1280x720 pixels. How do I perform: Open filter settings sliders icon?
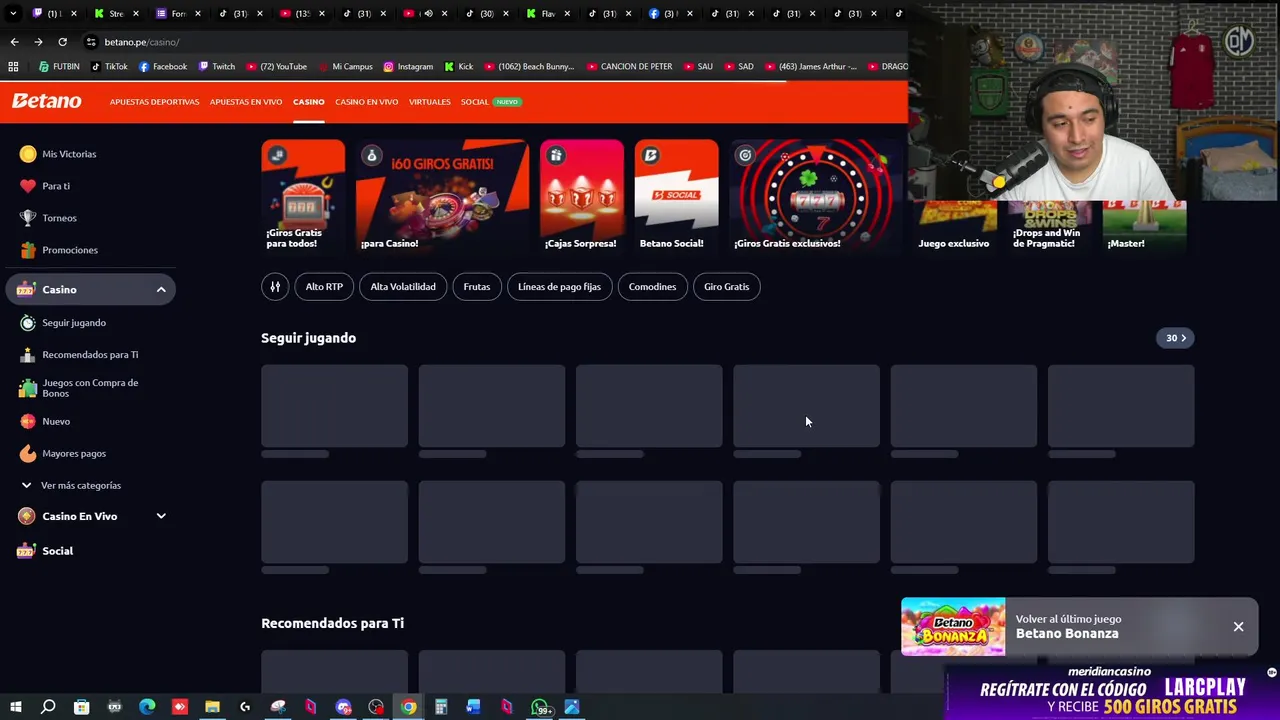point(275,287)
